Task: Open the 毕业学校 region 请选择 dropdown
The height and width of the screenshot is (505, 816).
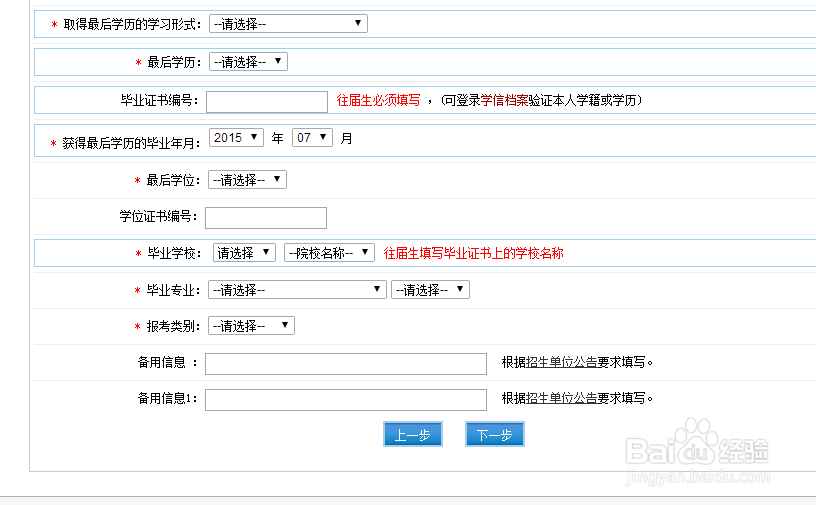Action: click(245, 253)
